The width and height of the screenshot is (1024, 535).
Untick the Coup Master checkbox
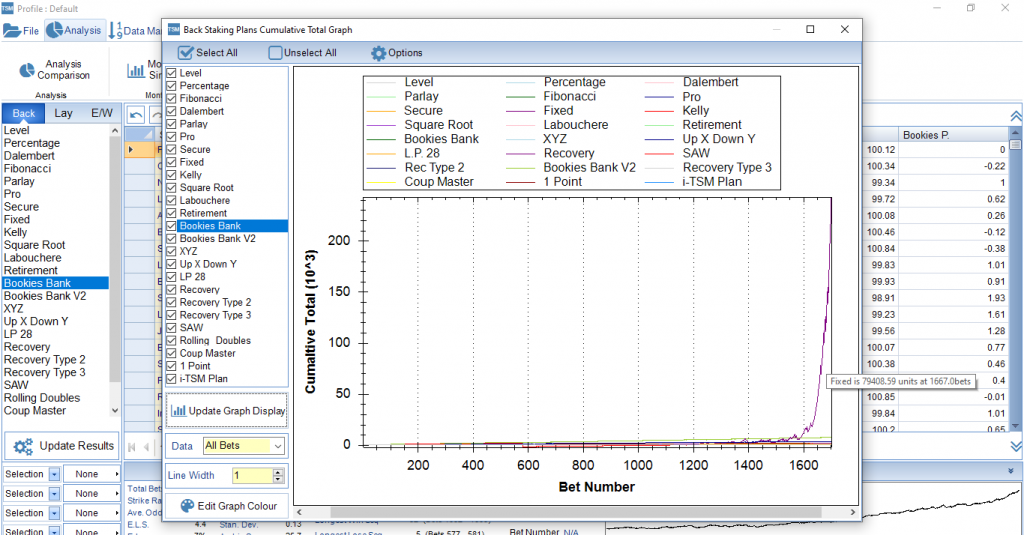[x=172, y=353]
